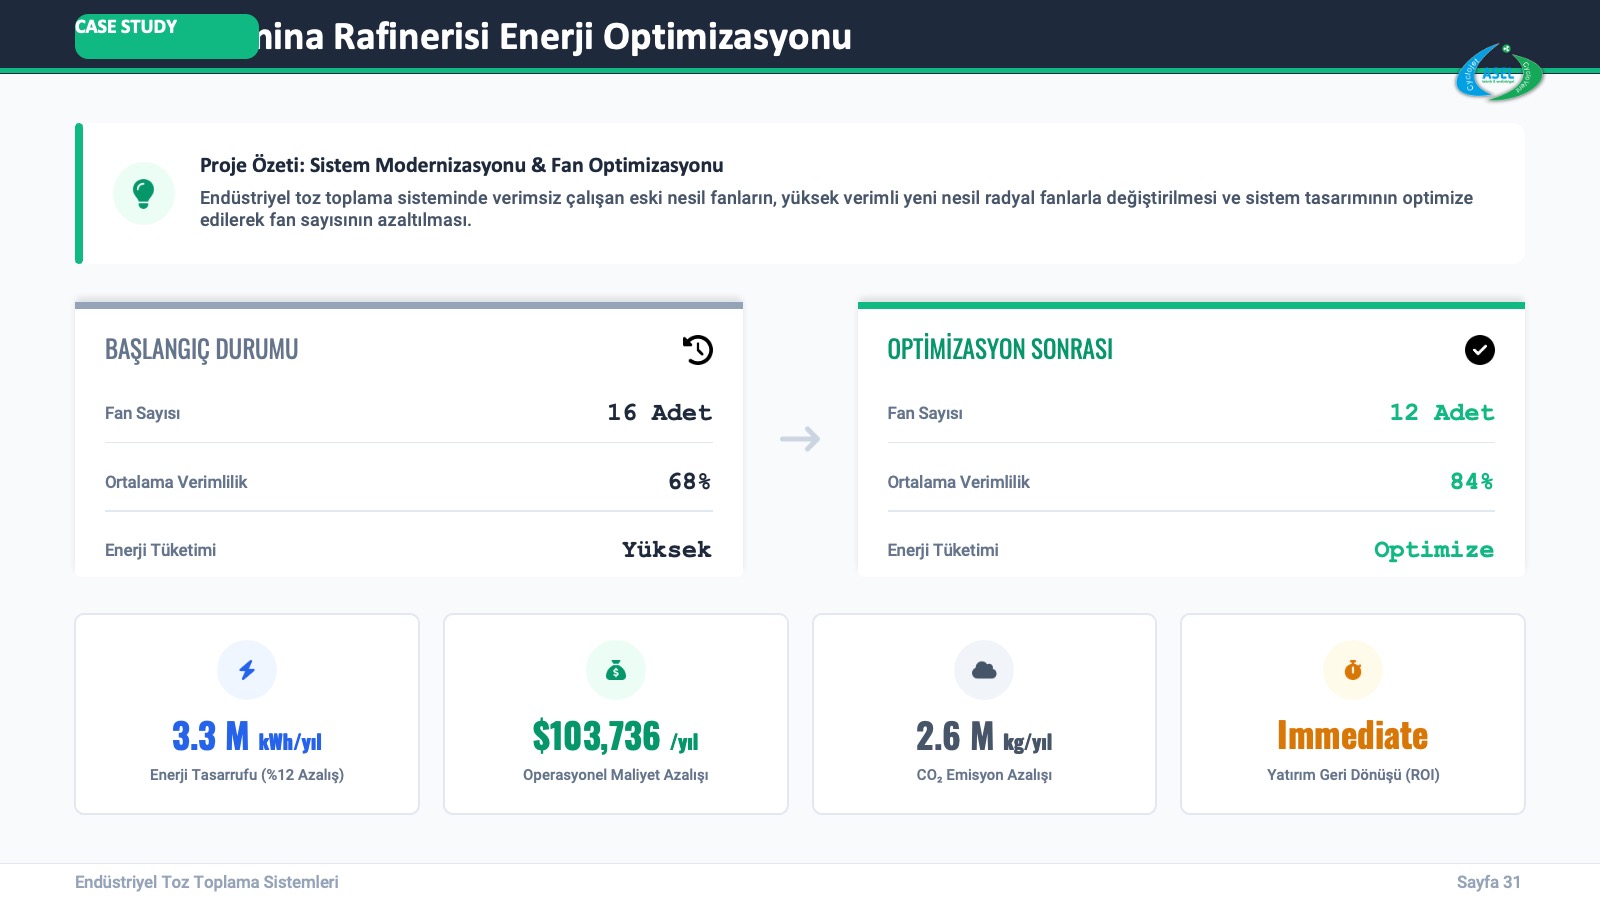Screen dimensions: 1600x900
Task: Click the history clock icon beside Başlangıç Durumu
Action: click(698, 350)
